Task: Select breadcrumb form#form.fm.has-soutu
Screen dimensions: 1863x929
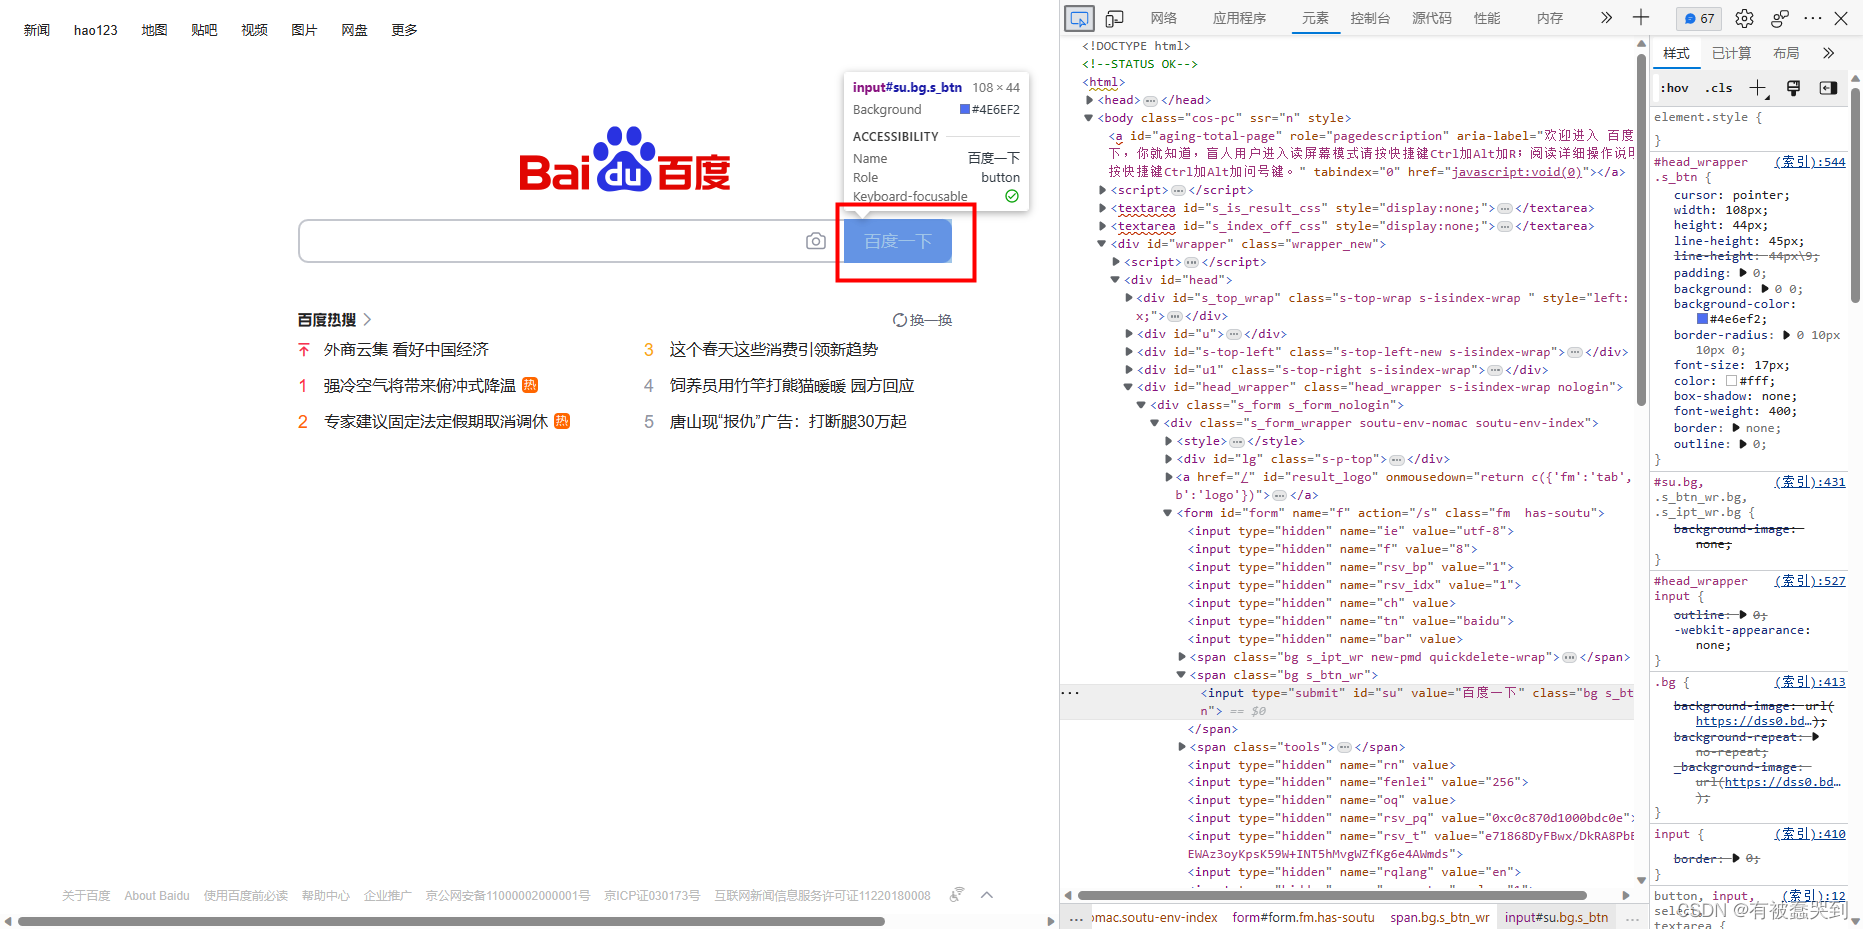Action: pyautogui.click(x=1303, y=917)
